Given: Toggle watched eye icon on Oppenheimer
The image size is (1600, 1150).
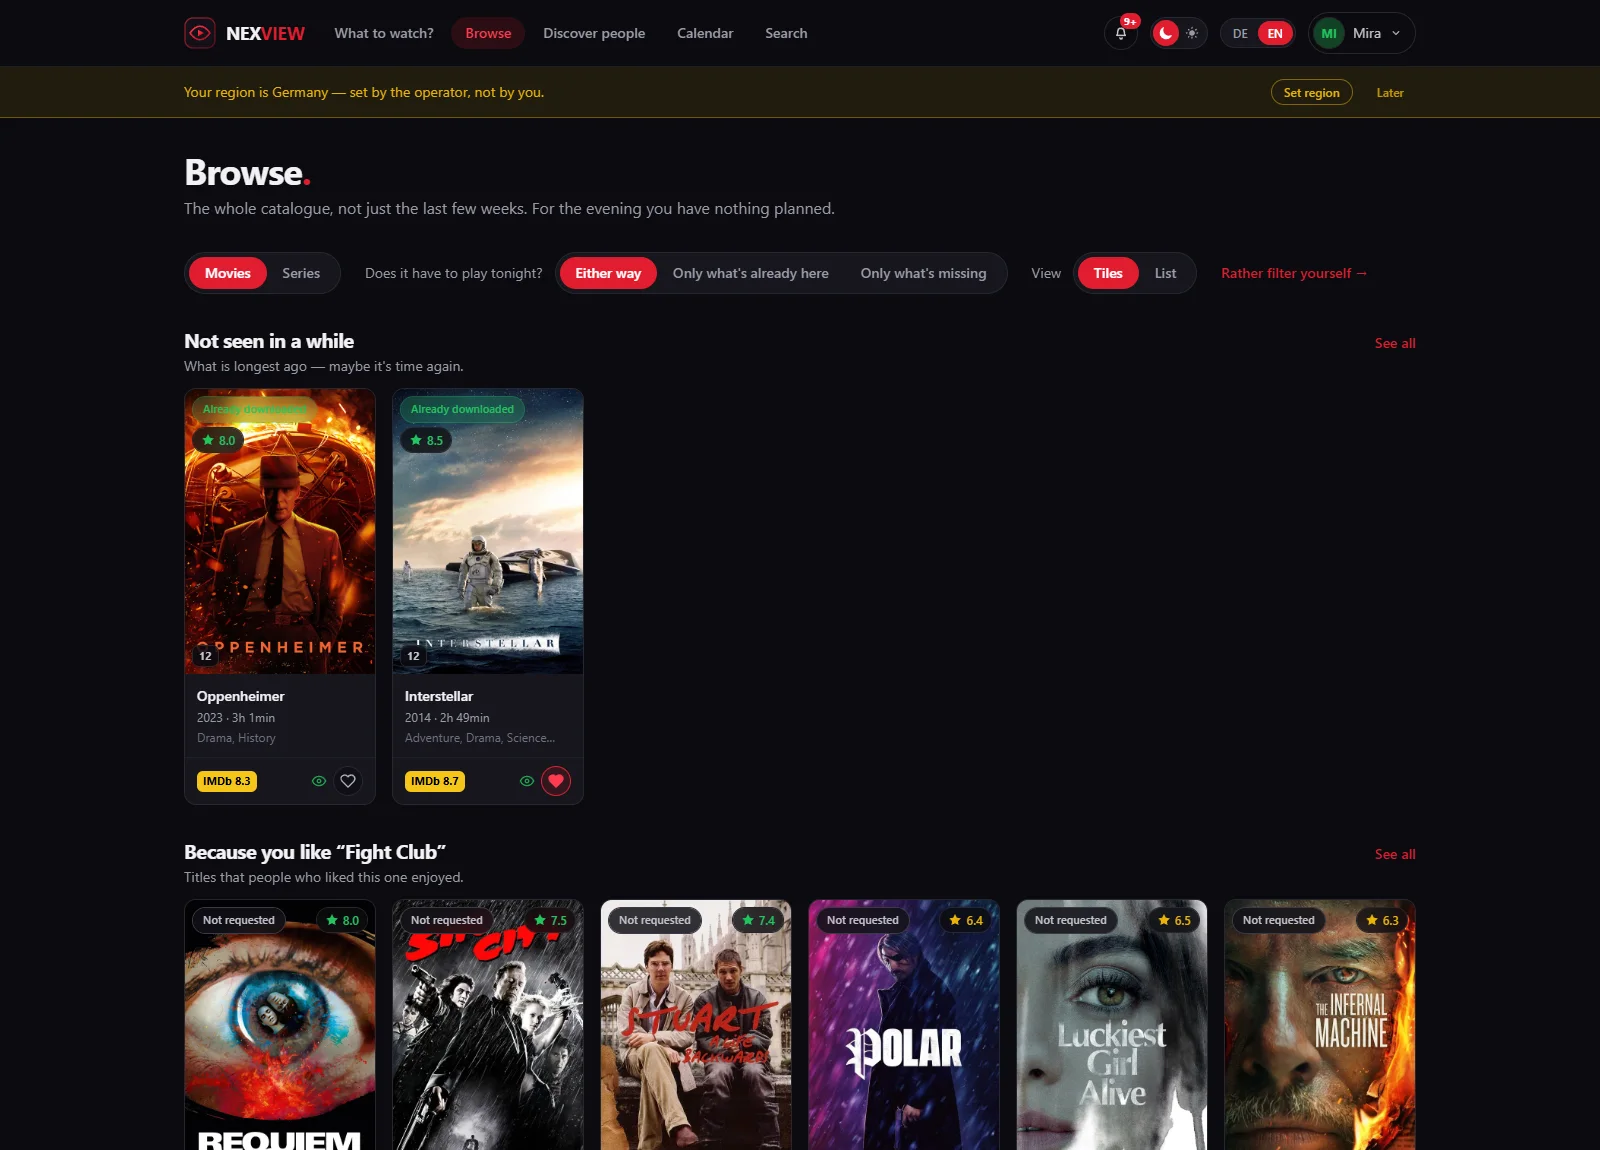Looking at the screenshot, I should point(319,781).
